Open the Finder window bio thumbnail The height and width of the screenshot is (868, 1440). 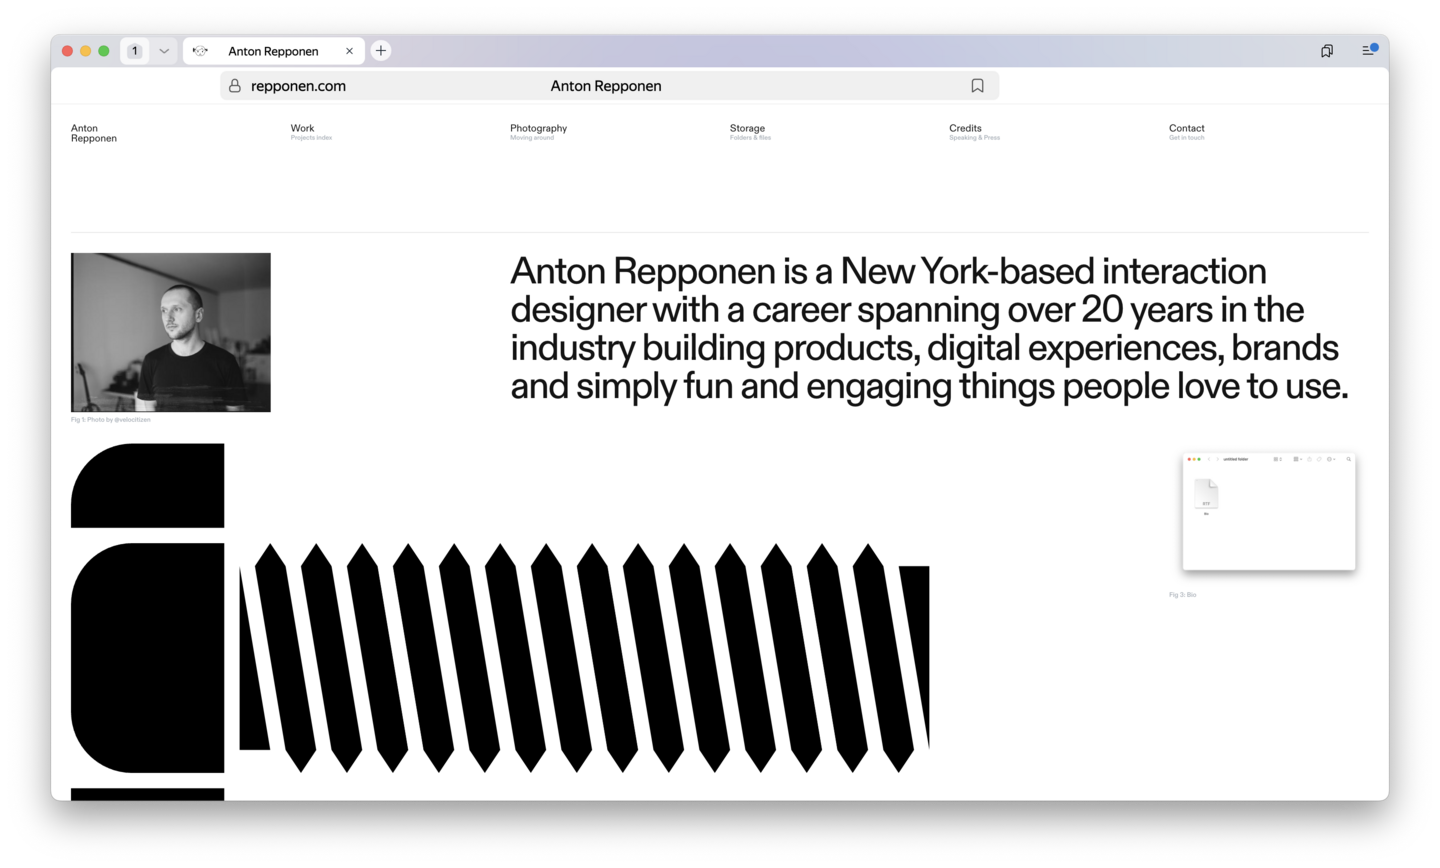point(1269,512)
